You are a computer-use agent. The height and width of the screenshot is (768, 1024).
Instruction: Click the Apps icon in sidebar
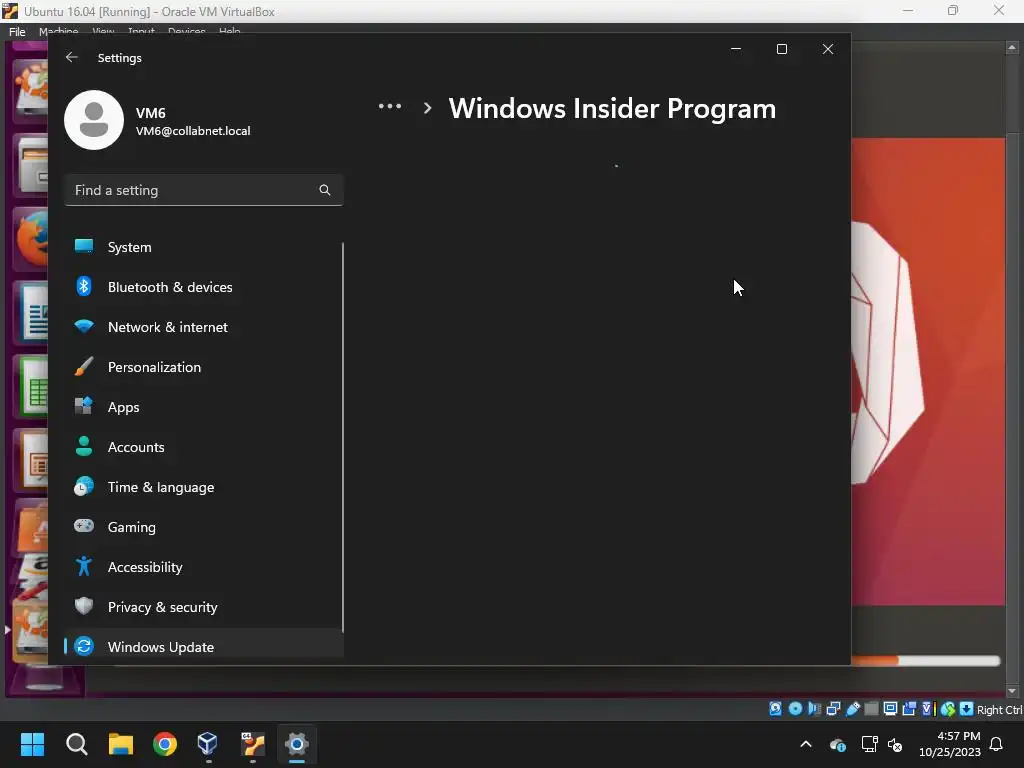click(x=84, y=406)
